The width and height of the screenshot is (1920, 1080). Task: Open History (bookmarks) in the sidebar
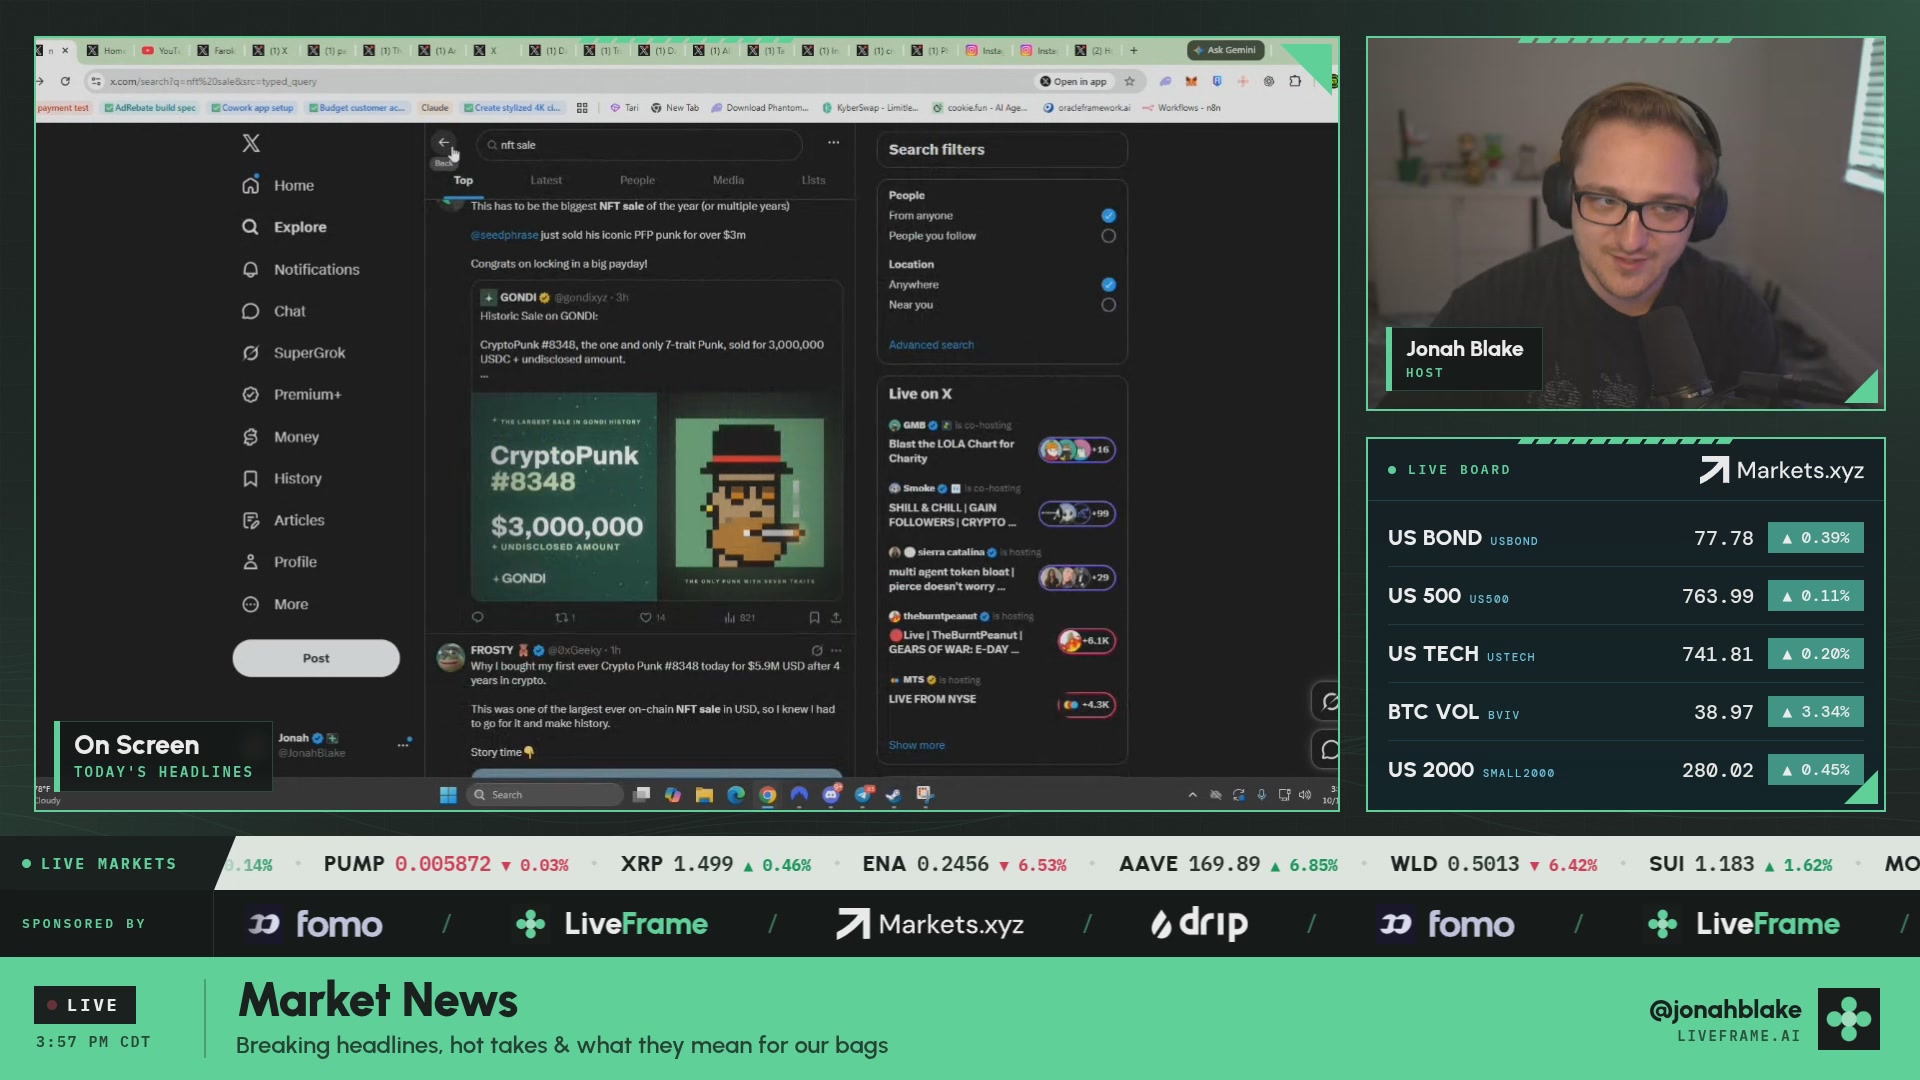[x=282, y=479]
